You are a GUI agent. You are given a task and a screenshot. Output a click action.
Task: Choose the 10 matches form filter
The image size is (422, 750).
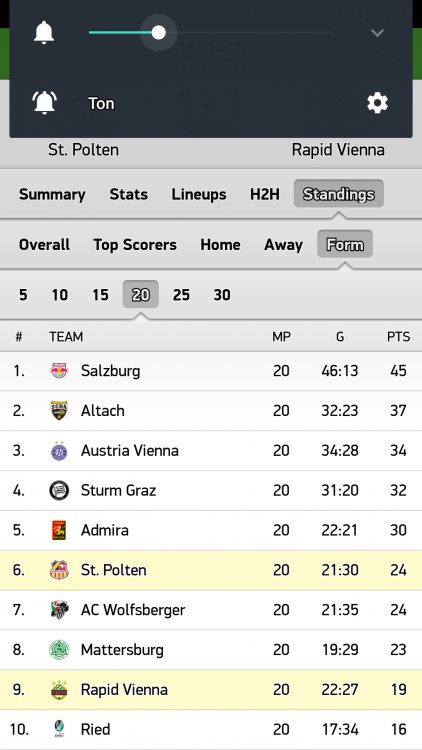click(x=60, y=295)
